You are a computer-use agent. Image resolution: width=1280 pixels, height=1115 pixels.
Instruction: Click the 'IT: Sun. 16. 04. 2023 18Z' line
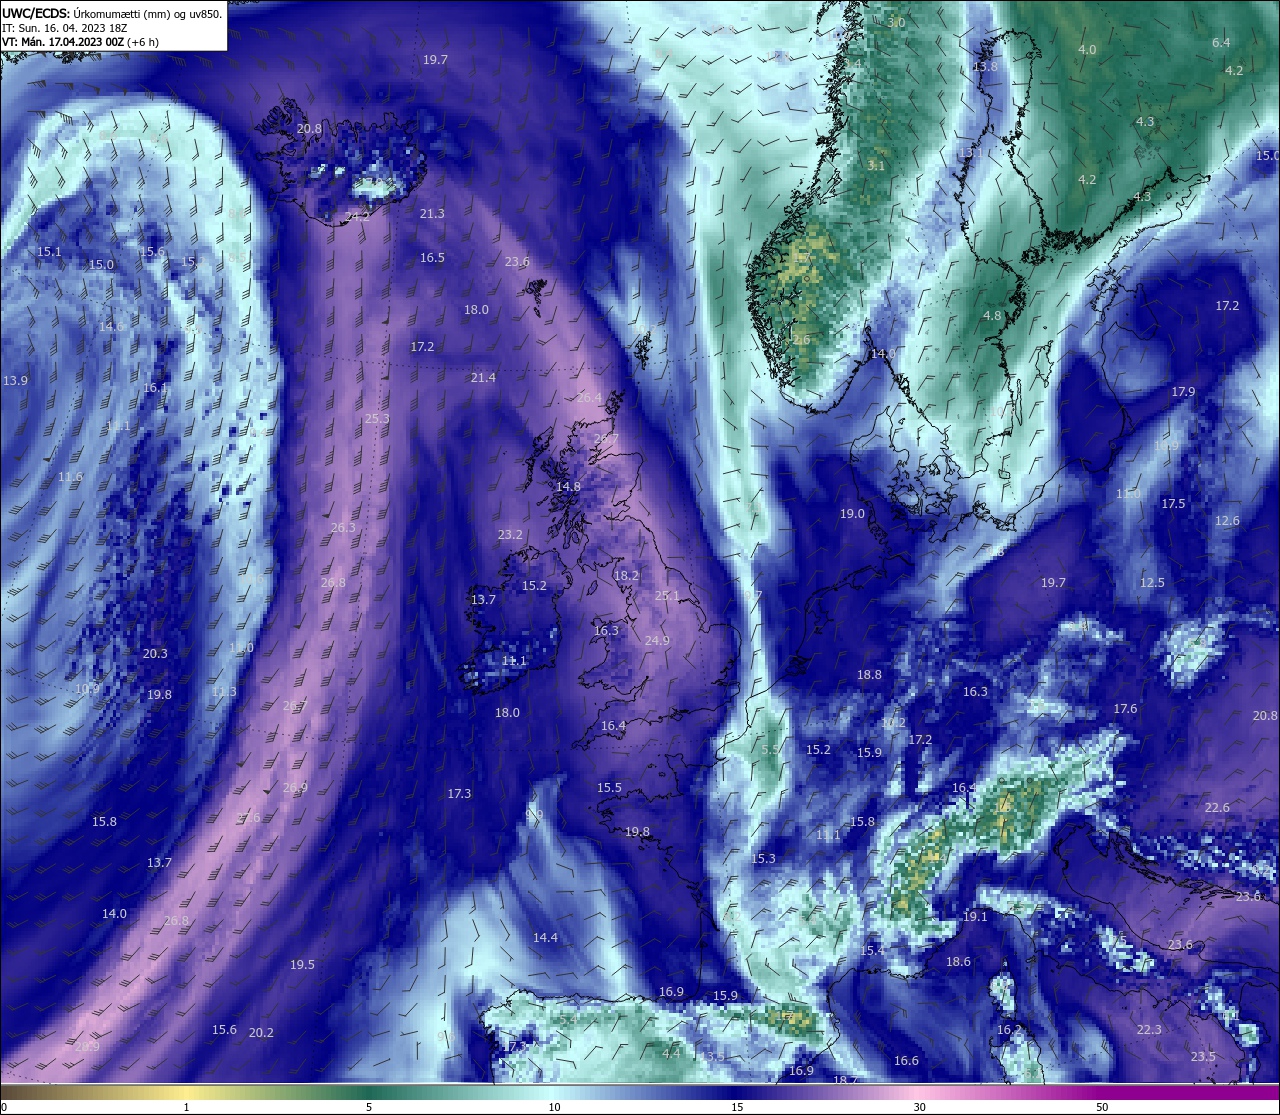click(x=64, y=28)
